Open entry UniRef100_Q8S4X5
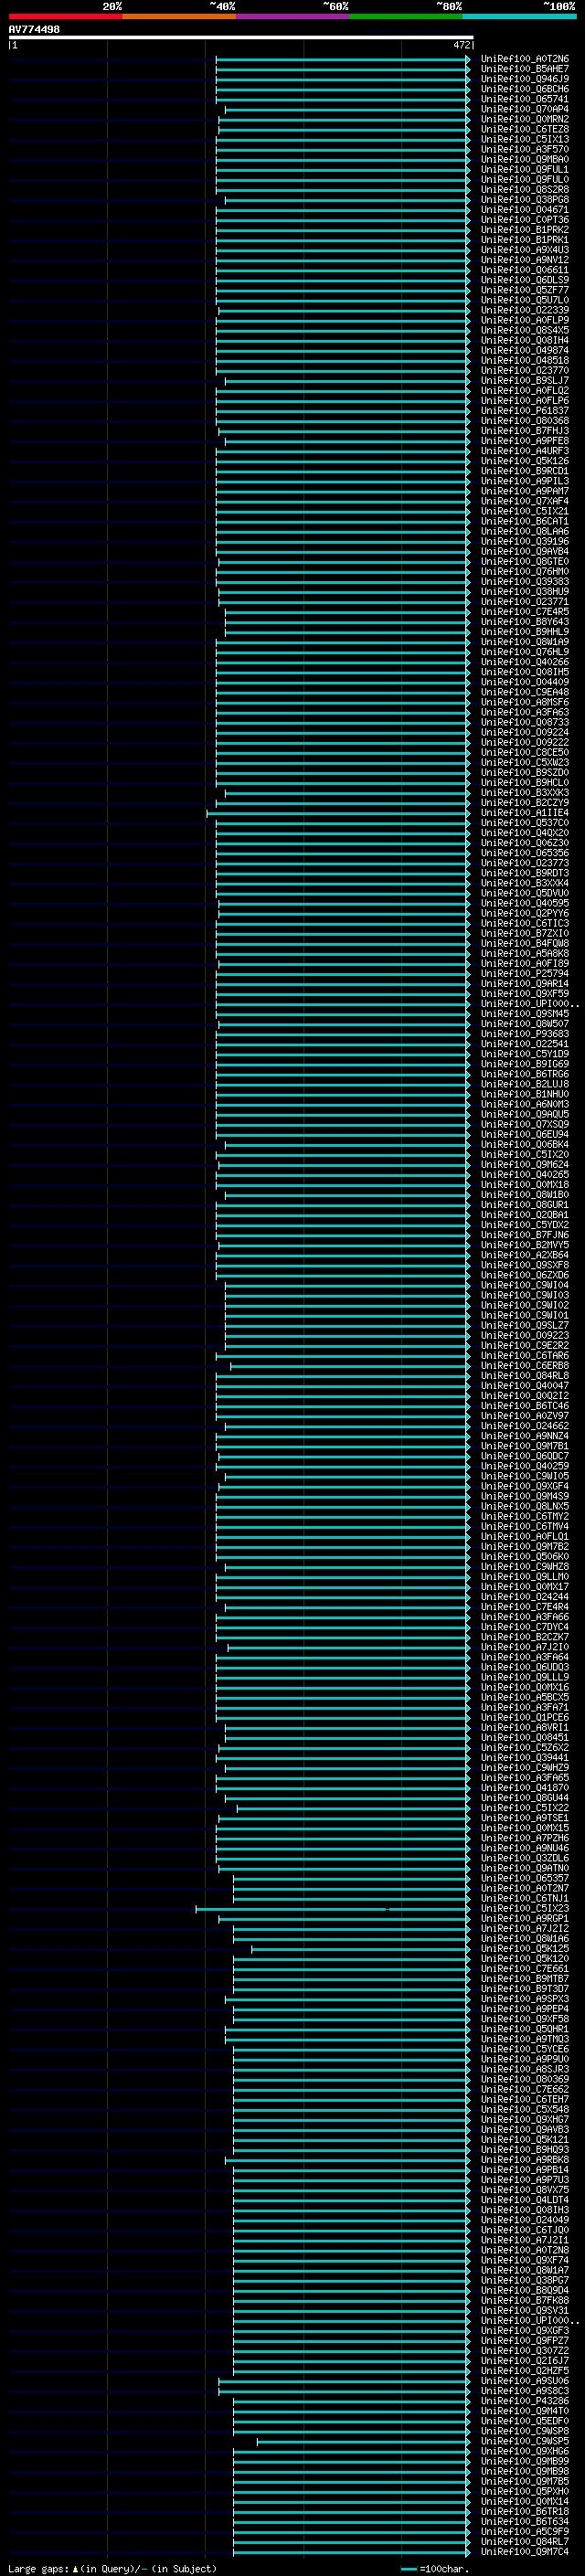 point(525,331)
